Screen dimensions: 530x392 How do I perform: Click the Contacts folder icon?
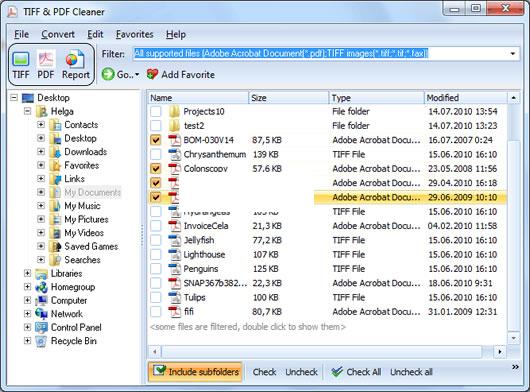click(x=55, y=125)
